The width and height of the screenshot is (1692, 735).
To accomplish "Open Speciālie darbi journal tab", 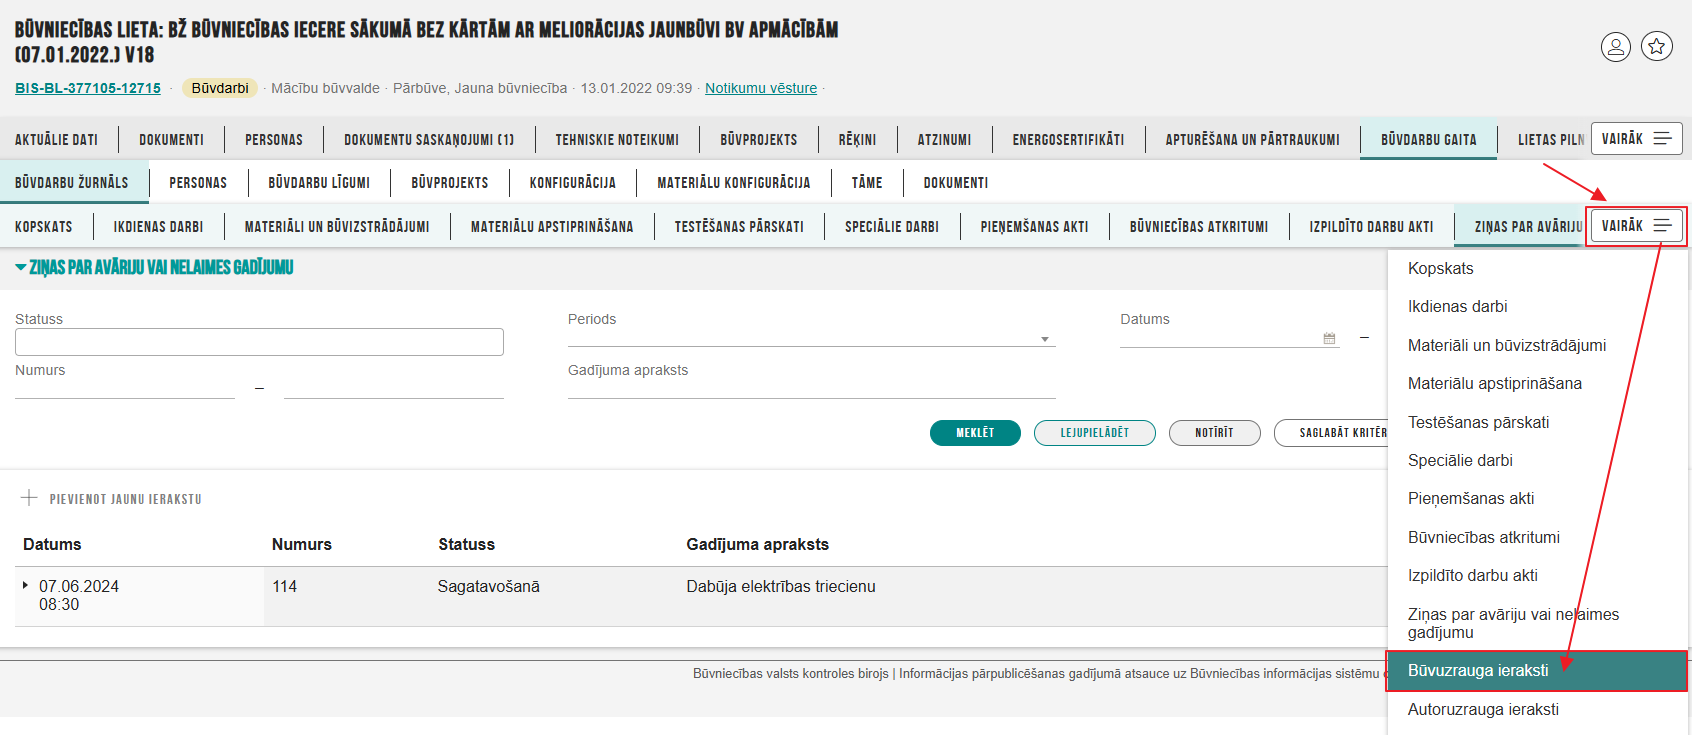I will tap(892, 227).
